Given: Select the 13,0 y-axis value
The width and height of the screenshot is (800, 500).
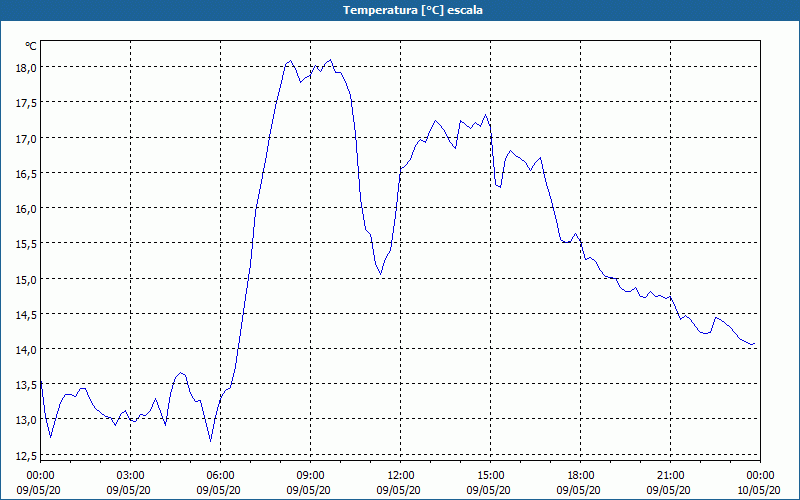Looking at the screenshot, I should pyautogui.click(x=26, y=420).
